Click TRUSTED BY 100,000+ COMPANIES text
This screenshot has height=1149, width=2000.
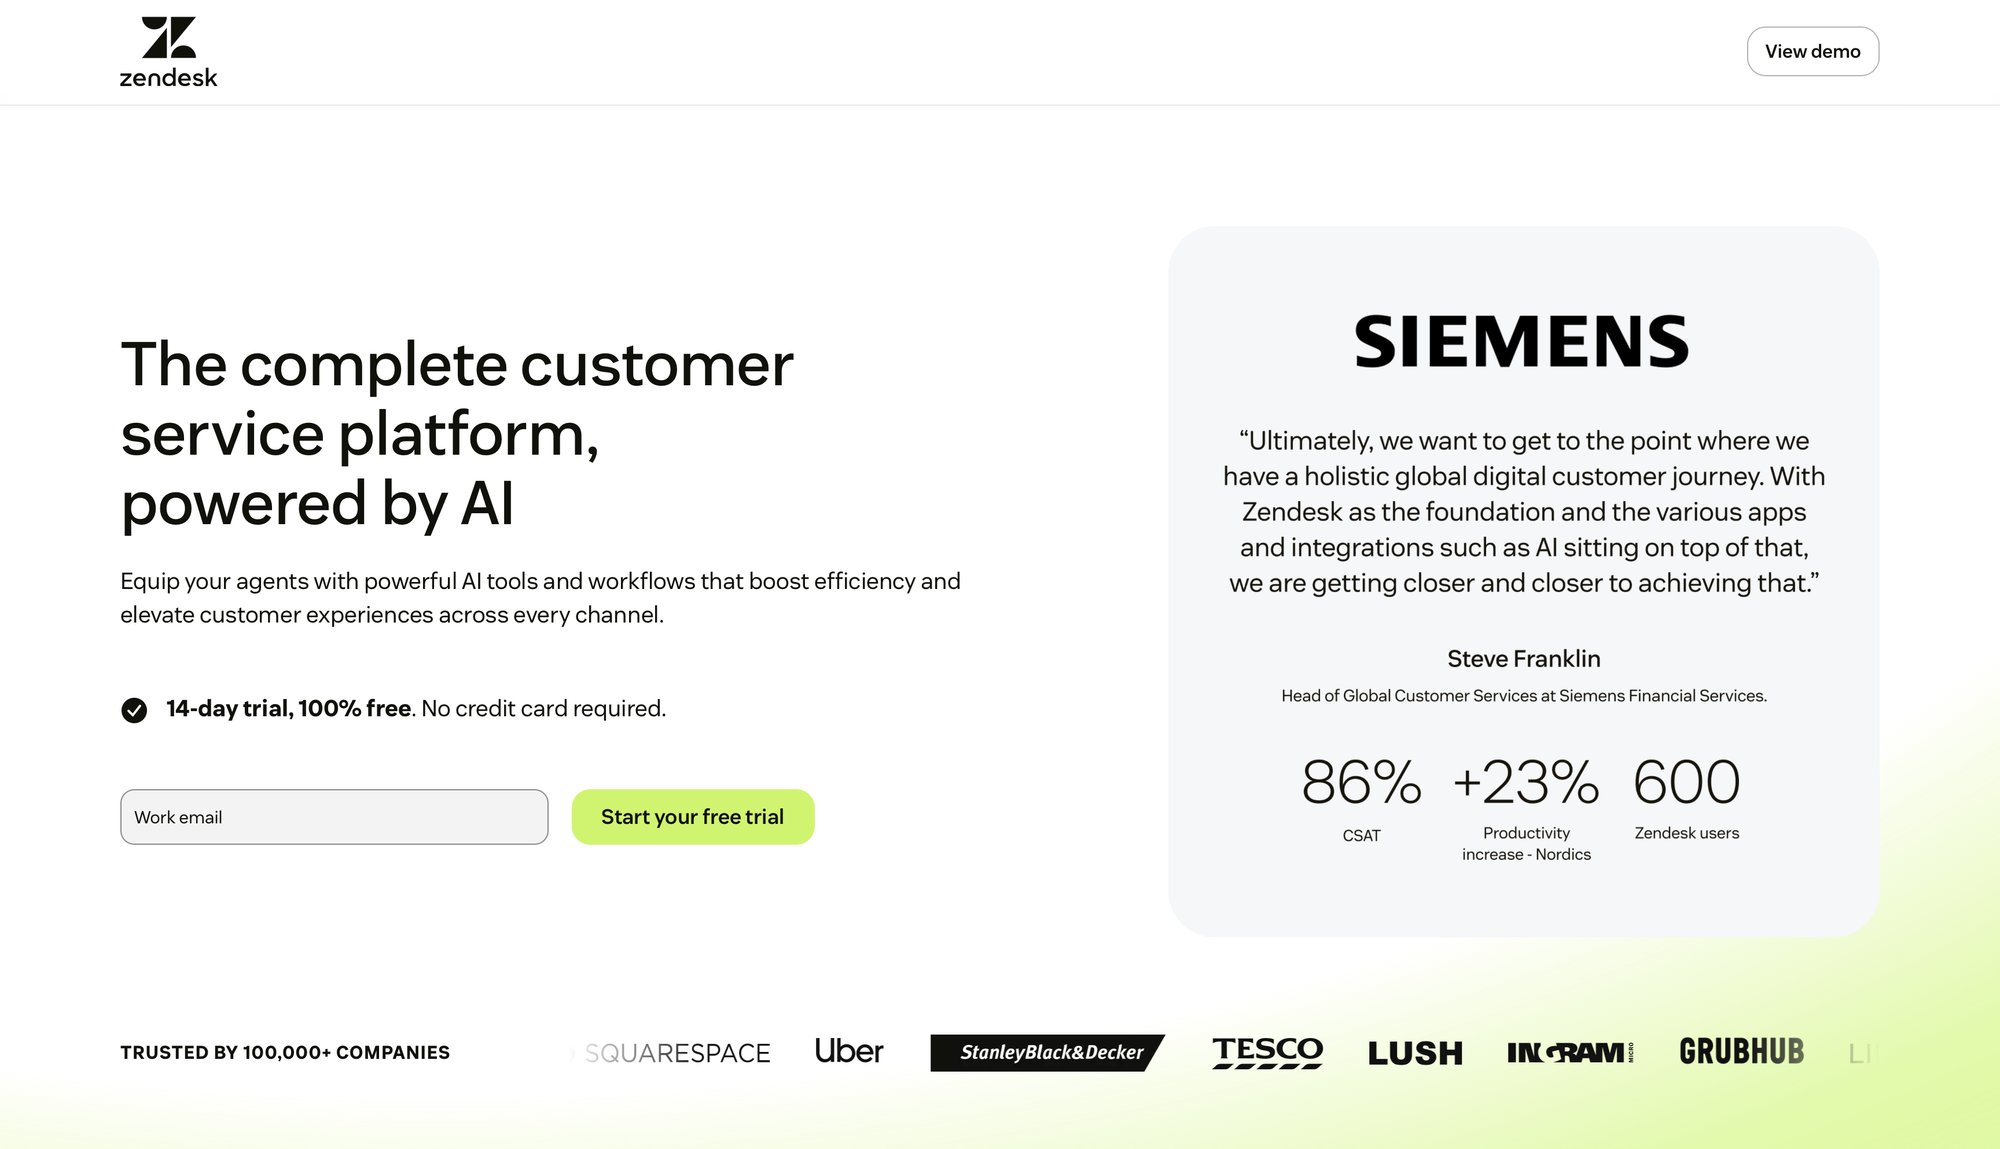[x=285, y=1052]
